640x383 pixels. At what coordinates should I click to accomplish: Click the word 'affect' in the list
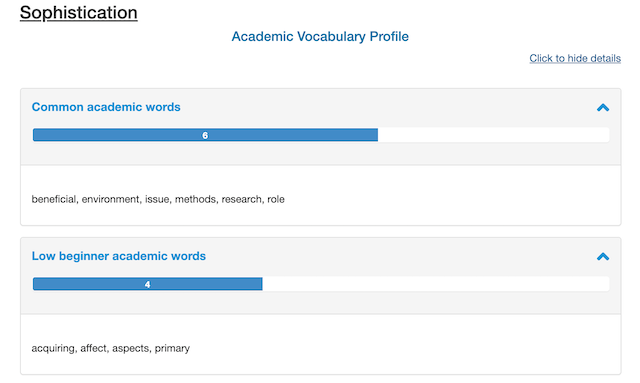coord(93,348)
